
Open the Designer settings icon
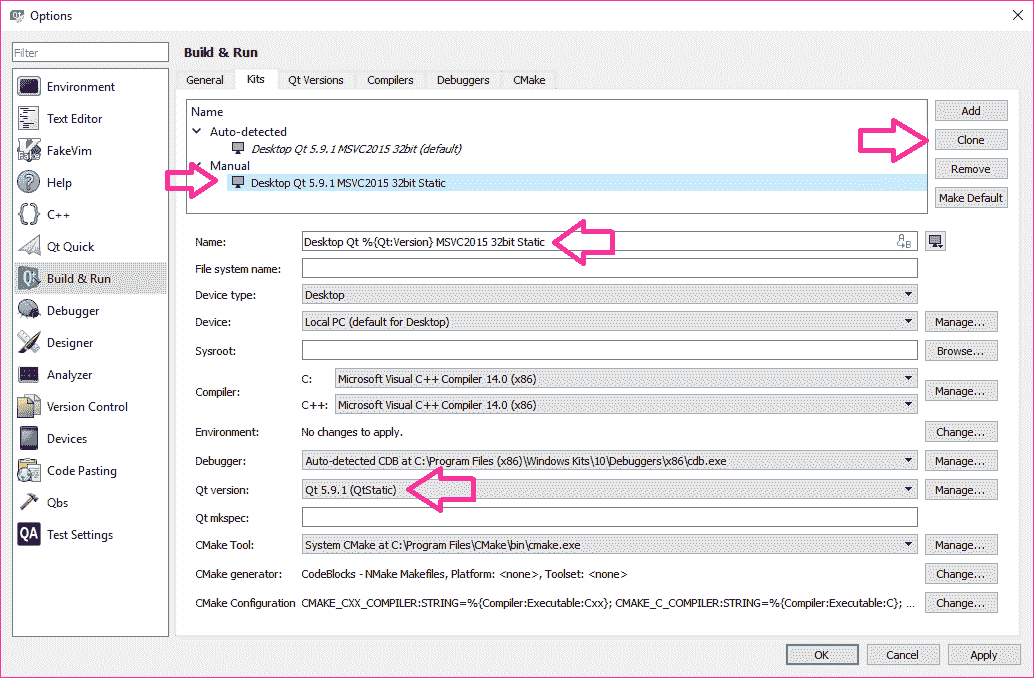point(29,343)
